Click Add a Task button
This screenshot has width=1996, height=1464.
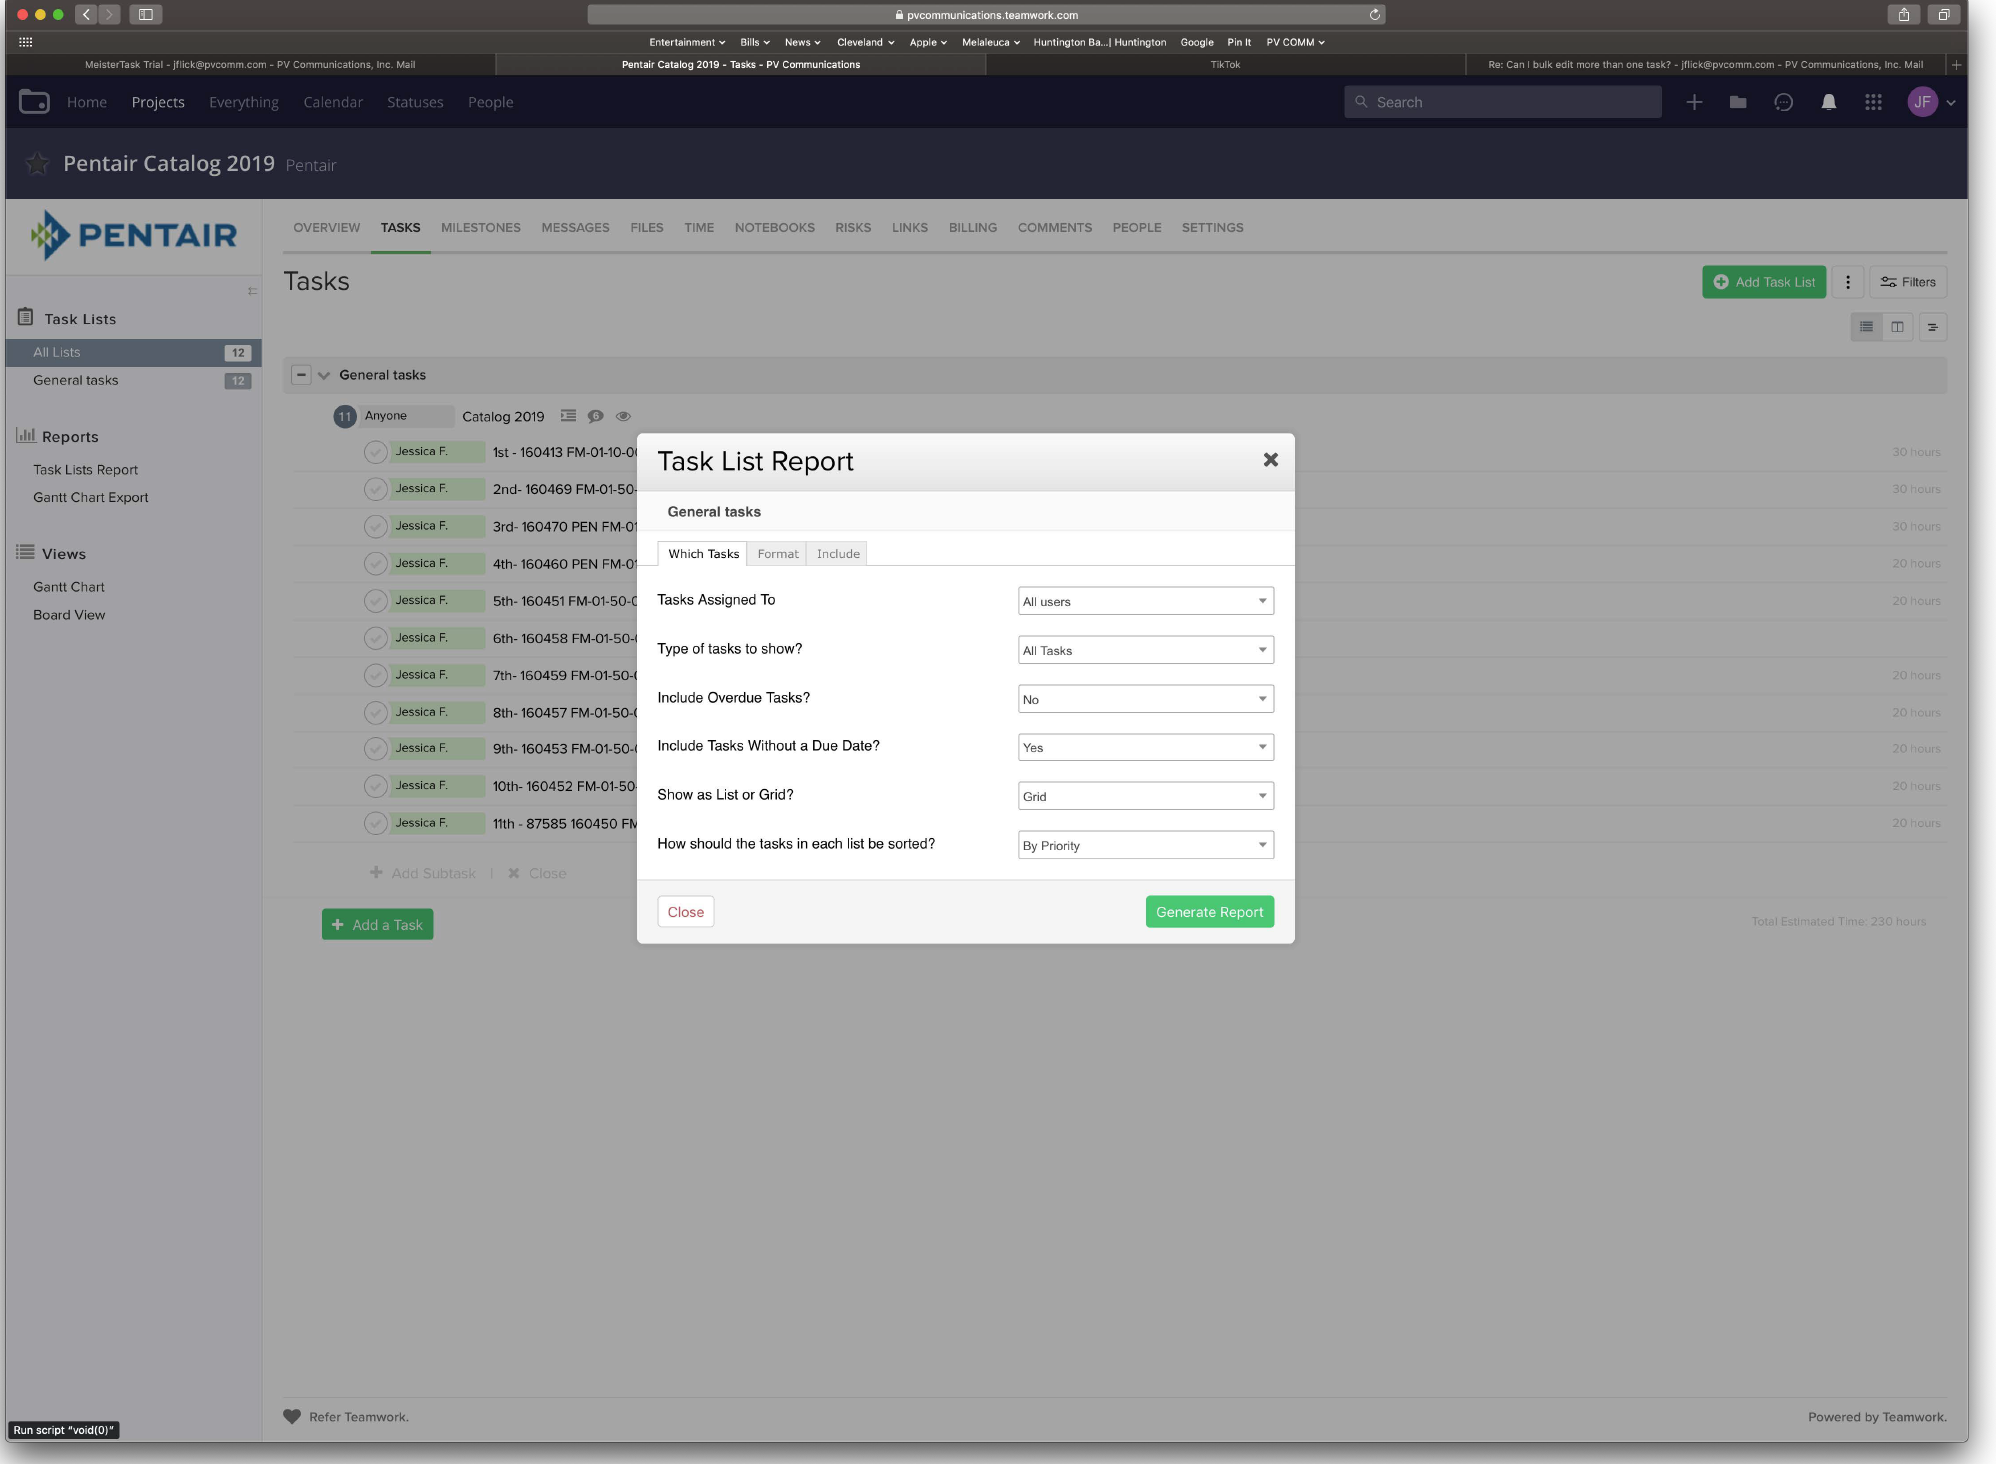point(377,925)
